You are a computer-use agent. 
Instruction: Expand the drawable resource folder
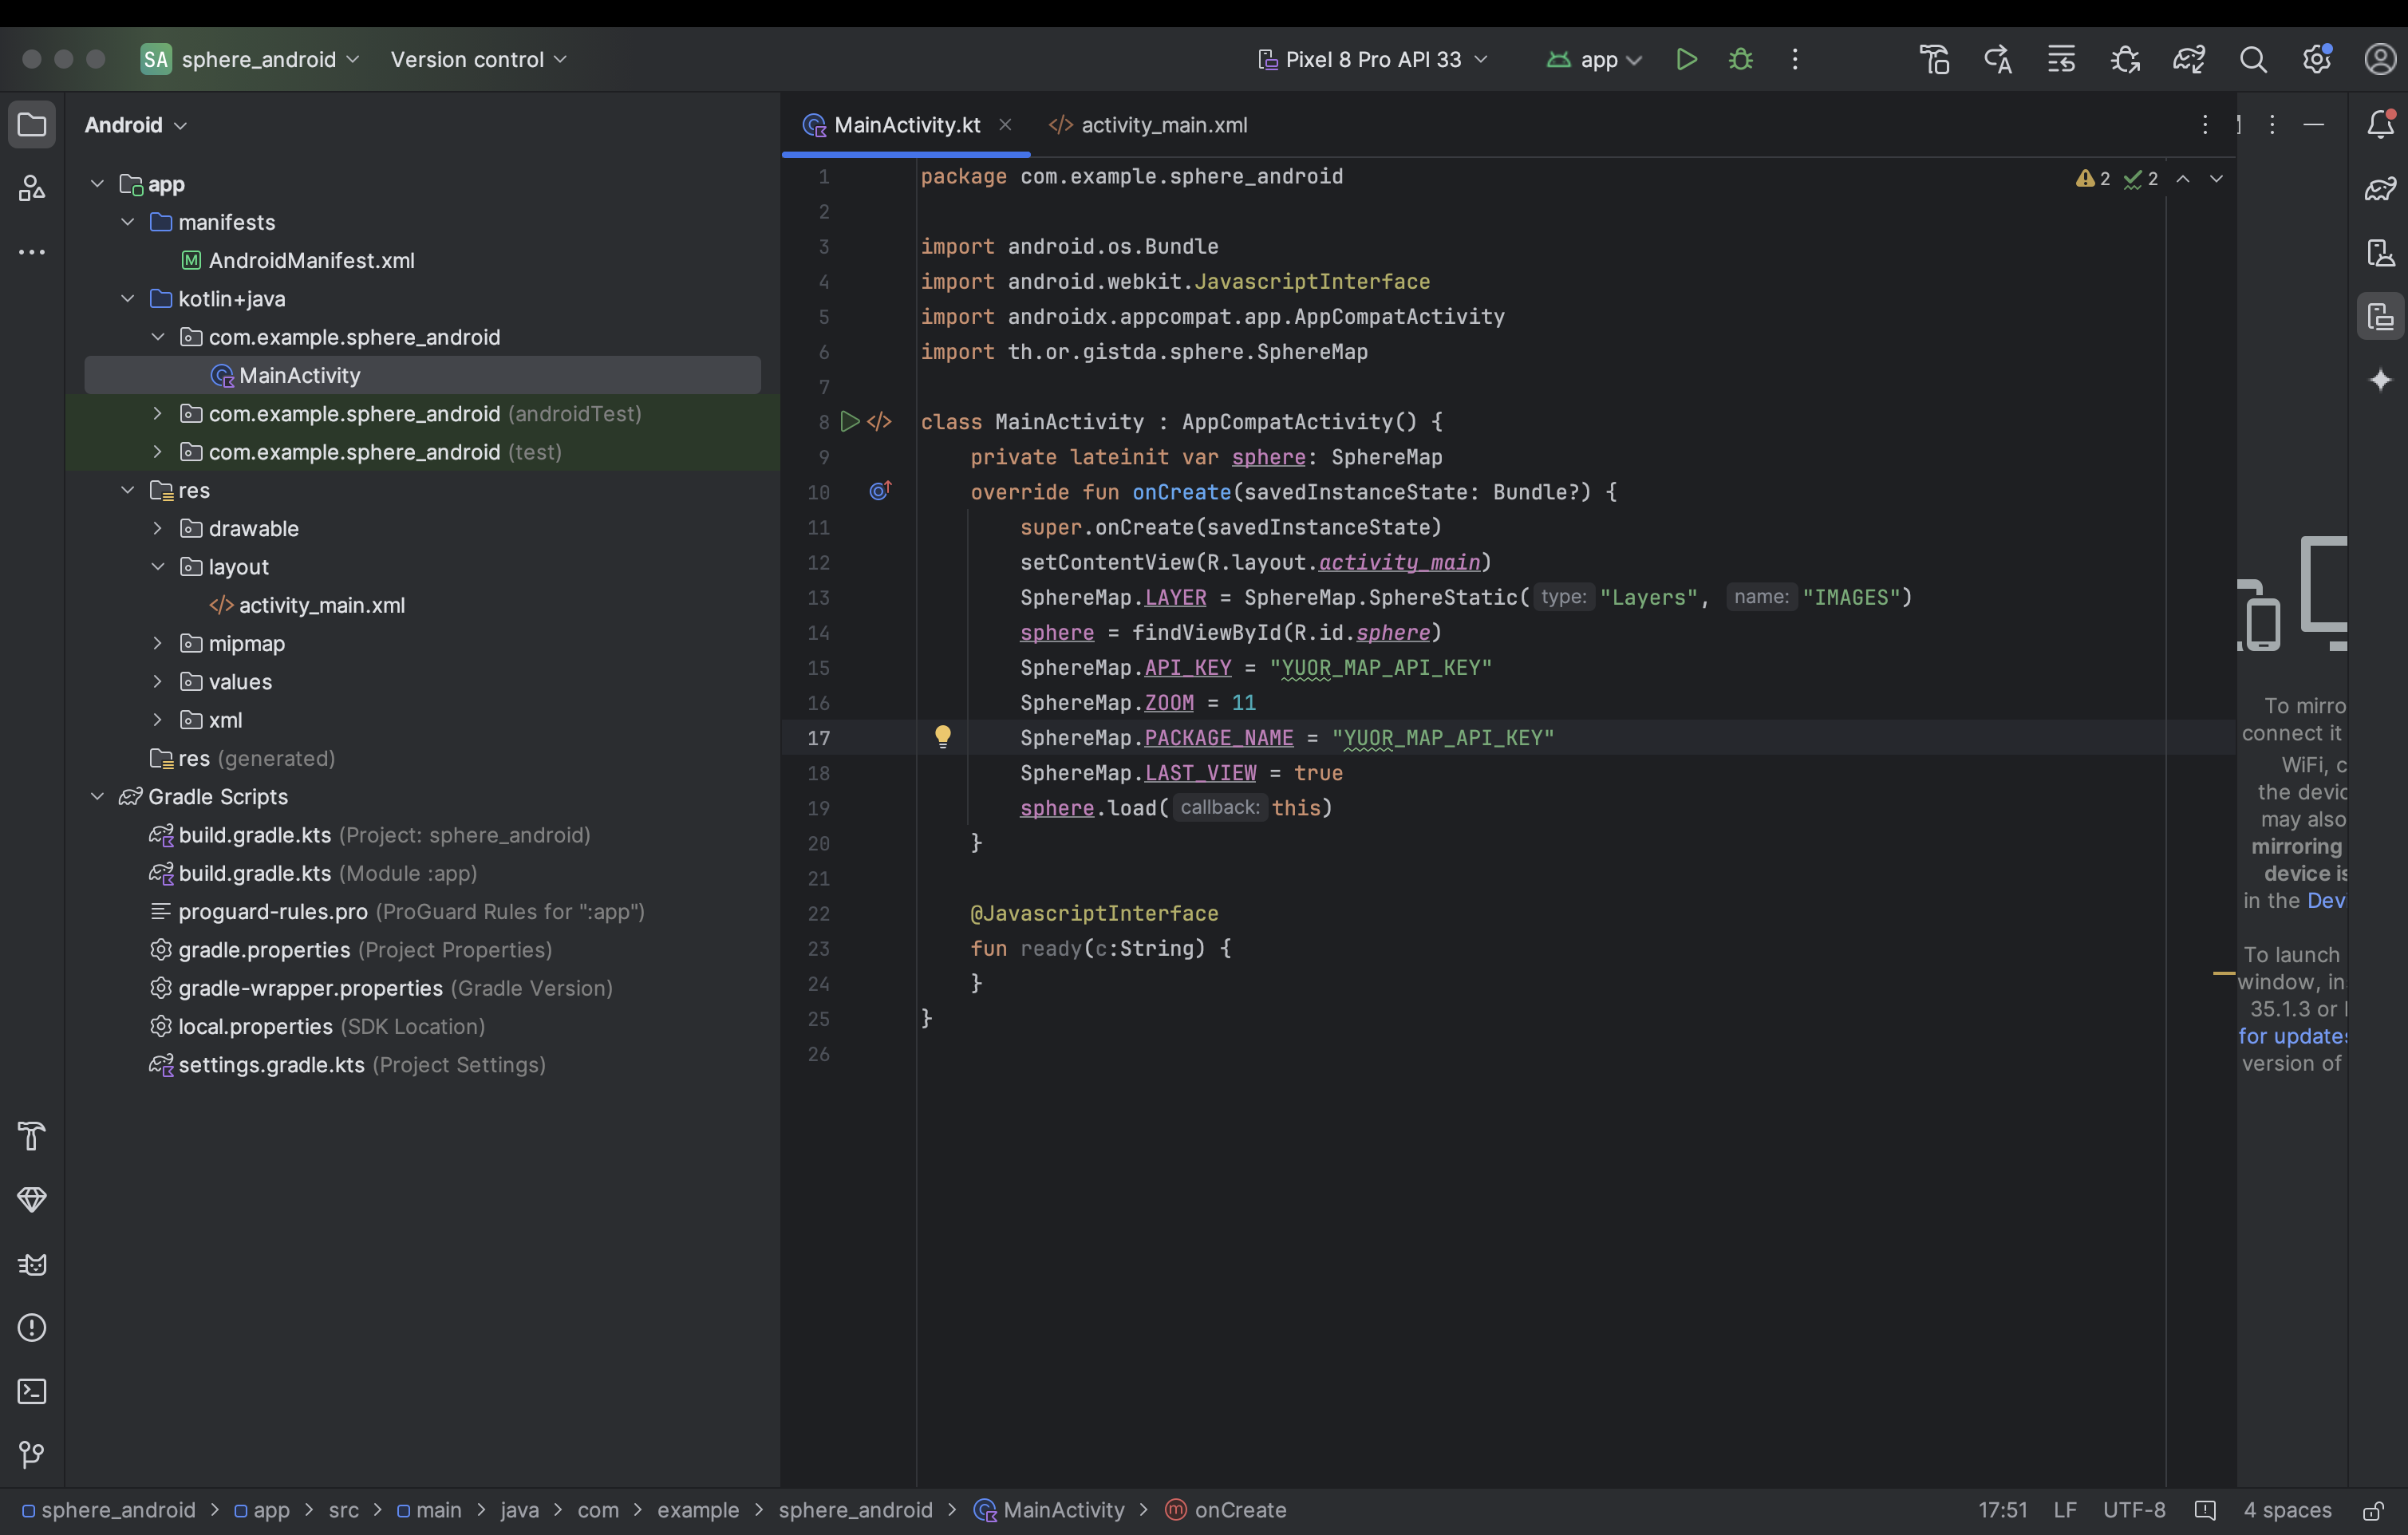coord(159,528)
